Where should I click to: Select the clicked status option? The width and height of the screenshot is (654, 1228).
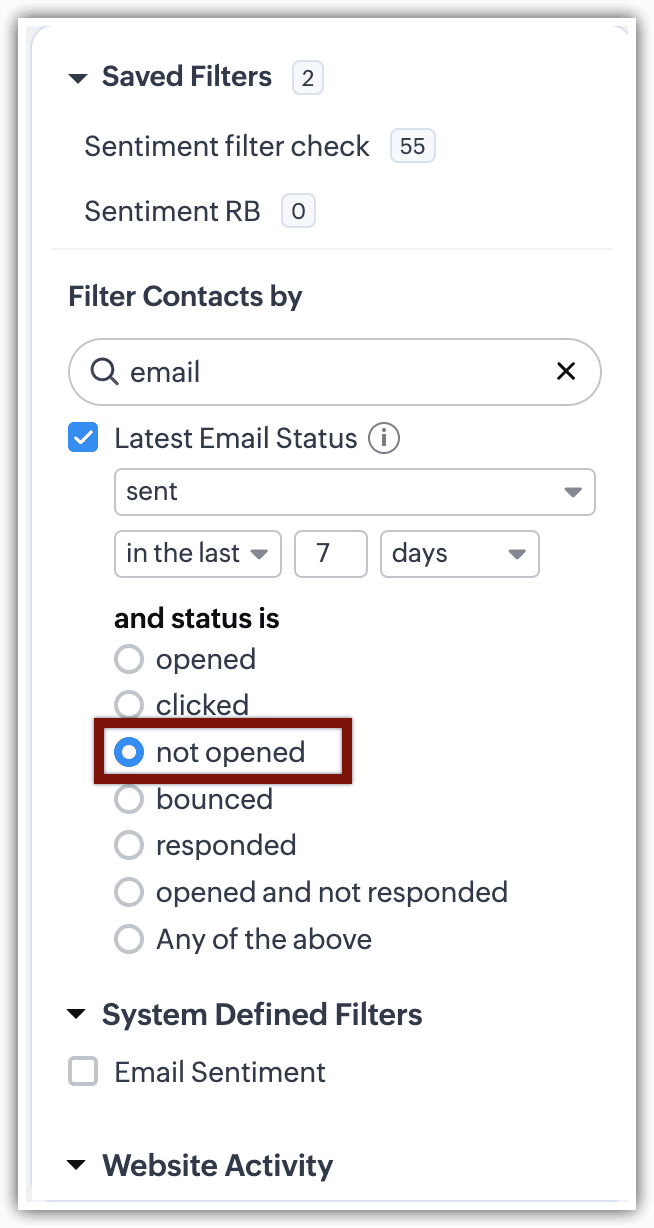(129, 705)
